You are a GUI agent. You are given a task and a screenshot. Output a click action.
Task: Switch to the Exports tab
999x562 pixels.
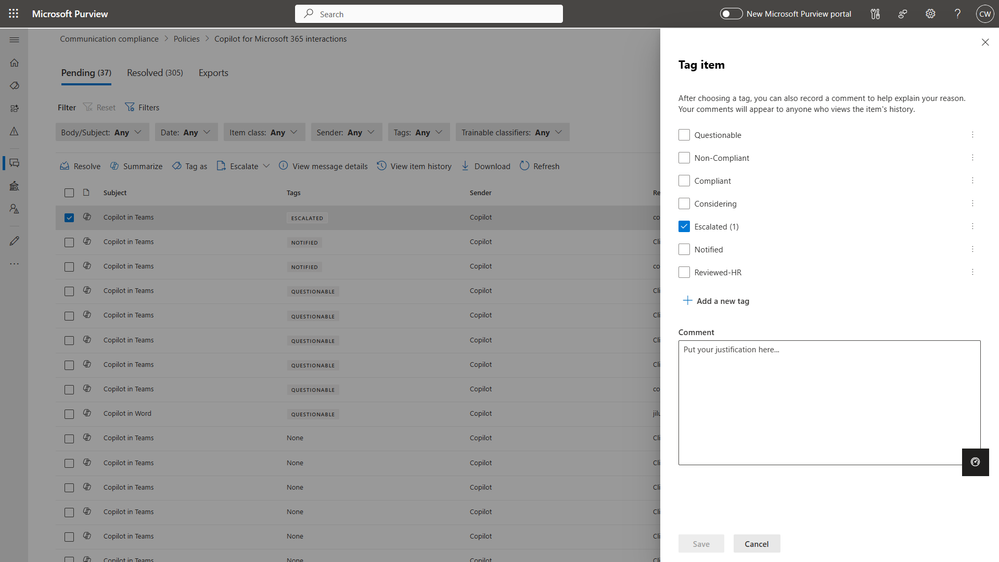point(213,73)
